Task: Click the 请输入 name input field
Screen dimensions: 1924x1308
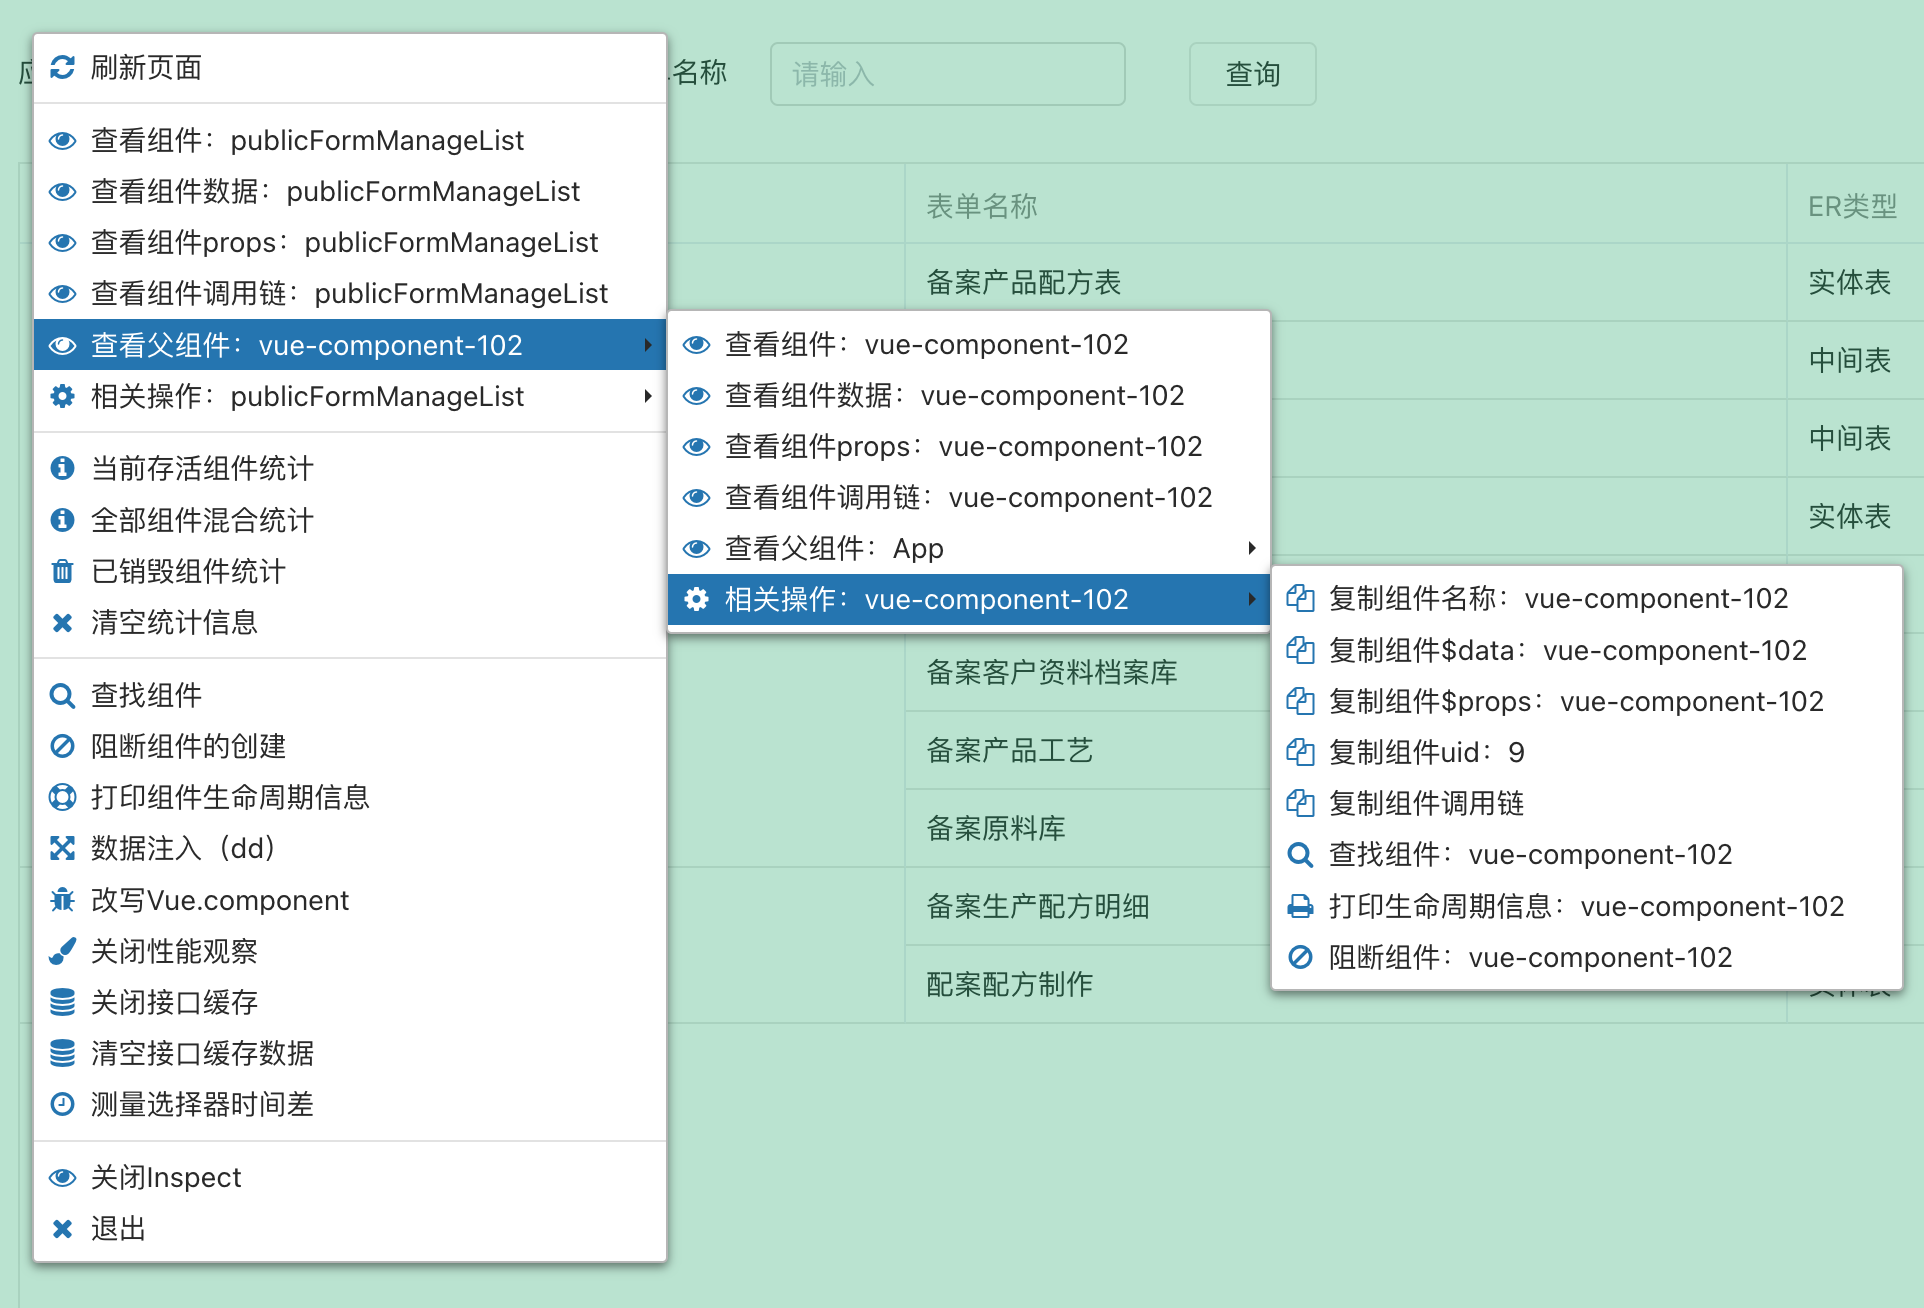Action: (947, 74)
